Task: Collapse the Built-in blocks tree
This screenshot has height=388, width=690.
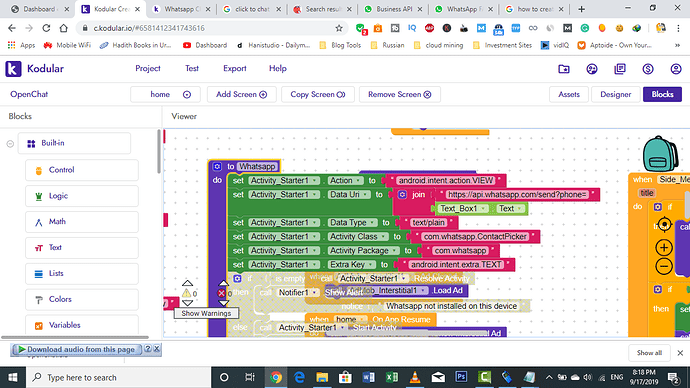Action: [x=10, y=144]
